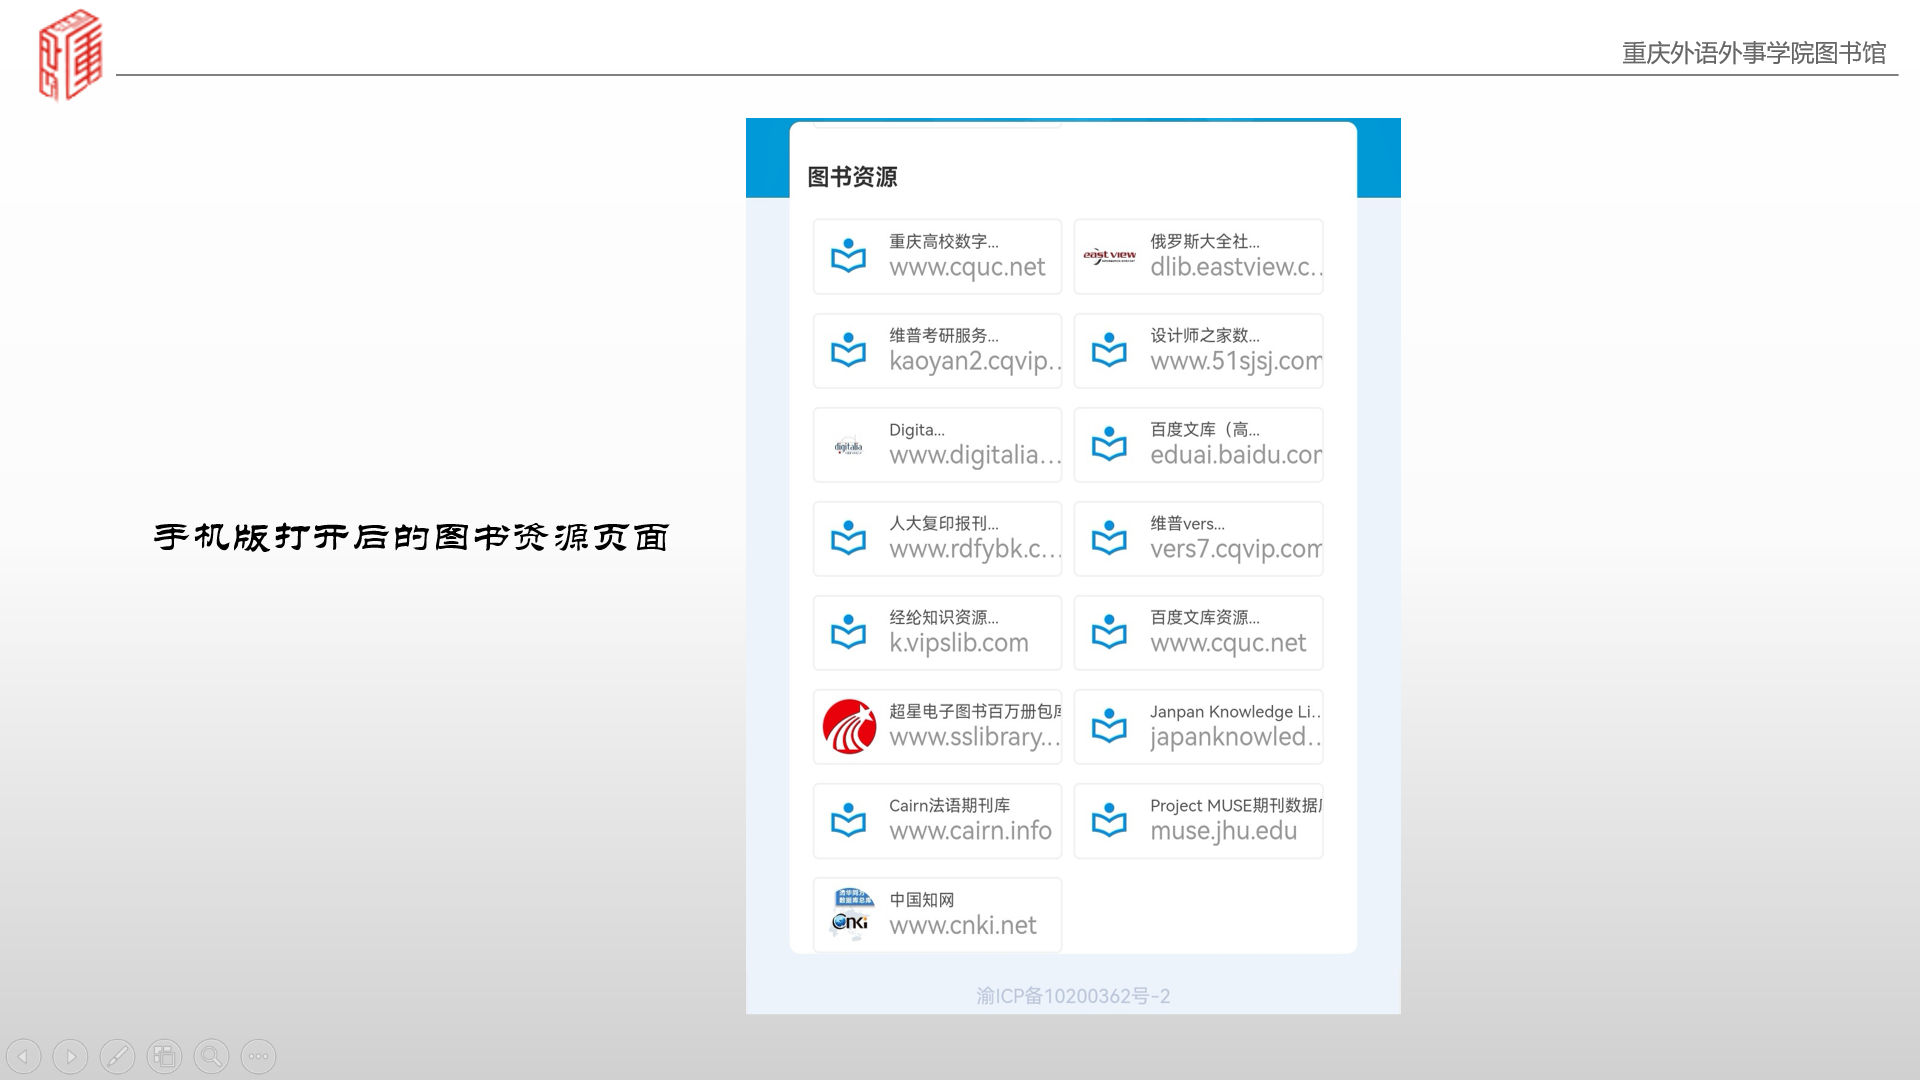The image size is (1920, 1080).
Task: Activate the slideshow zoom magnifier
Action: click(212, 1056)
